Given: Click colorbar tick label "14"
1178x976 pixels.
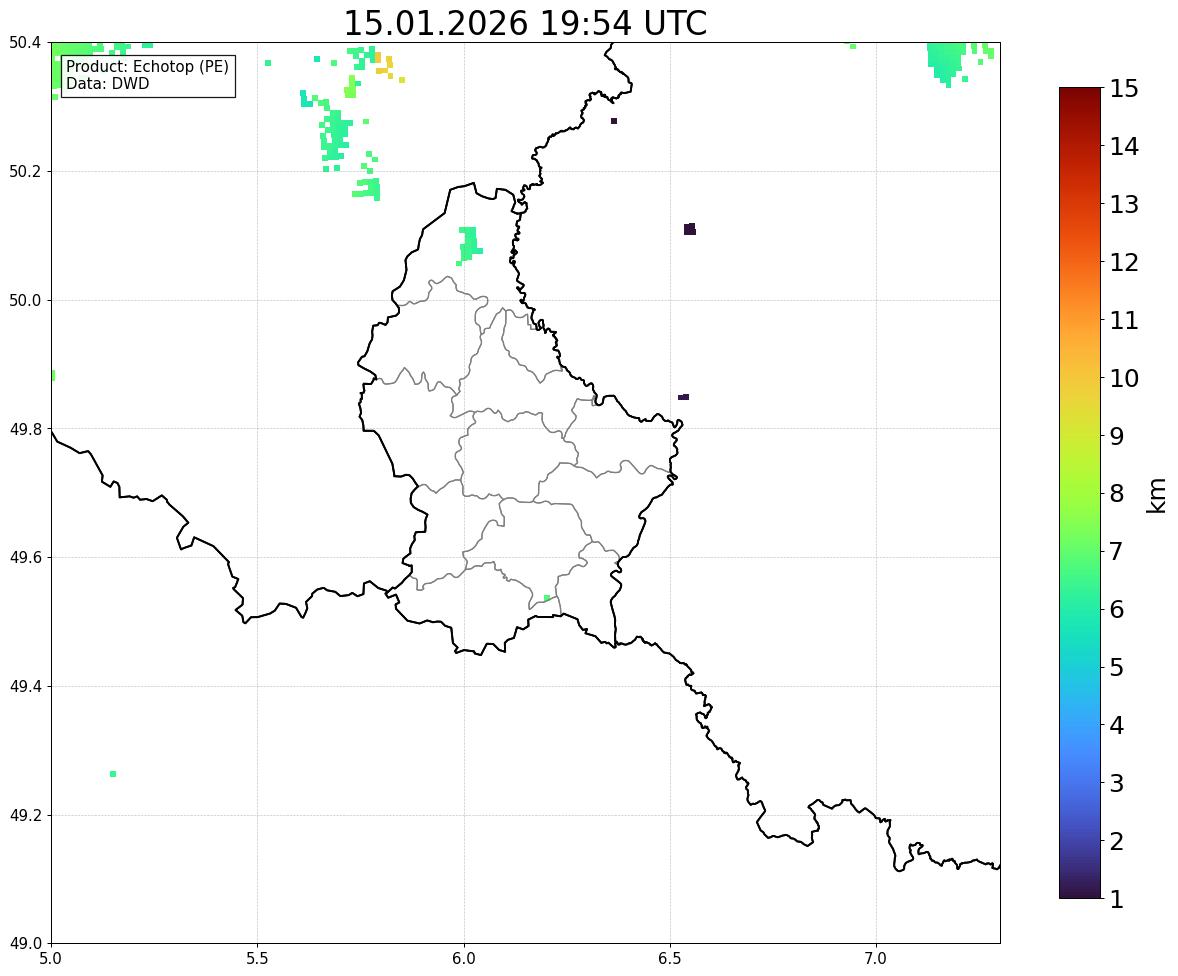Looking at the screenshot, I should click(1124, 147).
